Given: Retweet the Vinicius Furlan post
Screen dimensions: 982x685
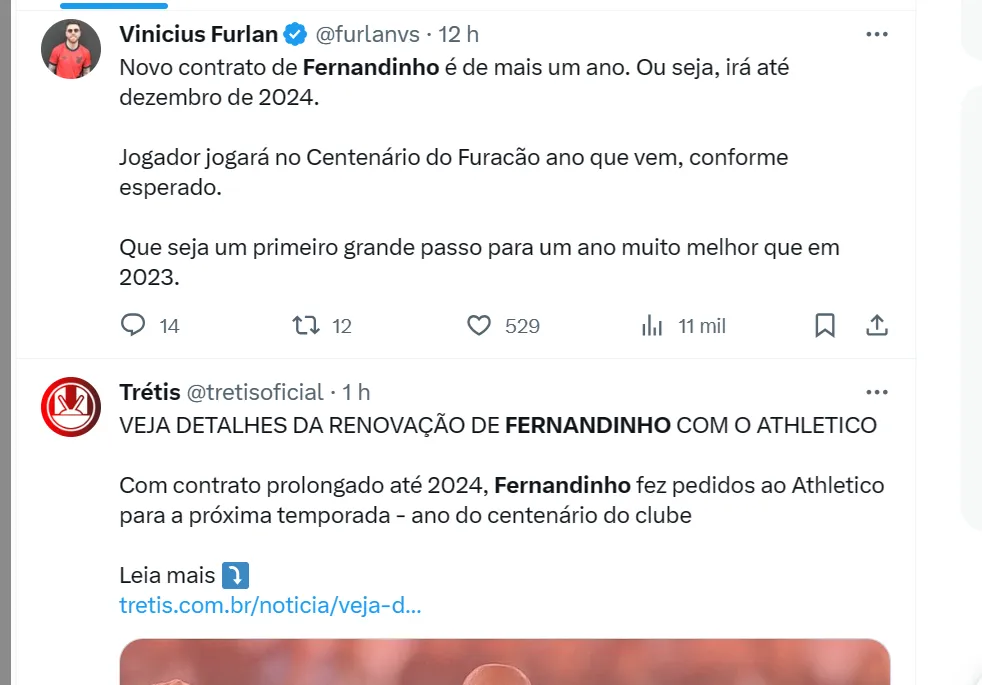Looking at the screenshot, I should [x=306, y=326].
